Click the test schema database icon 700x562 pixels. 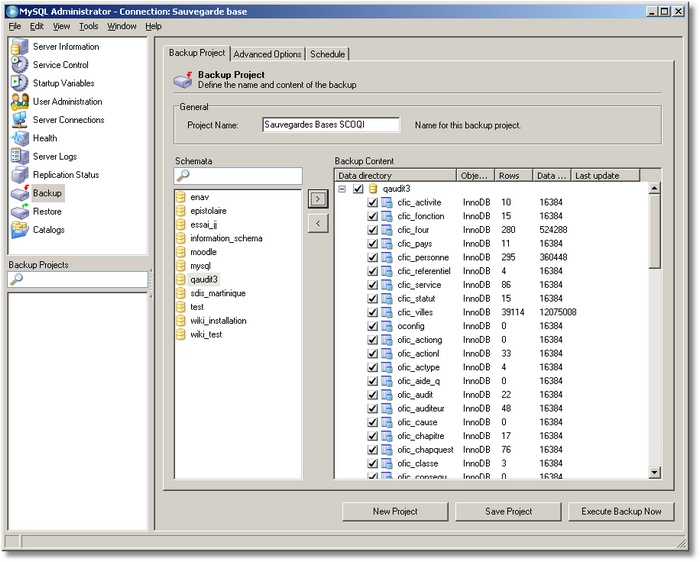click(181, 307)
